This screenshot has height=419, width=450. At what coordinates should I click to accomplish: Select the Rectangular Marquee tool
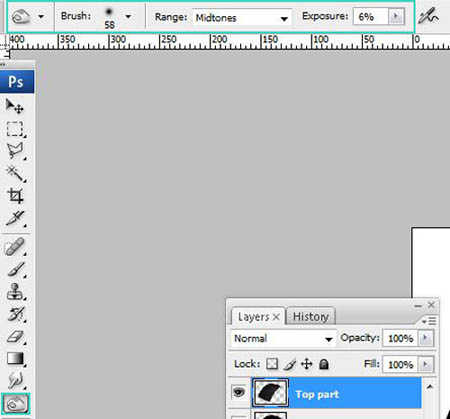click(15, 129)
